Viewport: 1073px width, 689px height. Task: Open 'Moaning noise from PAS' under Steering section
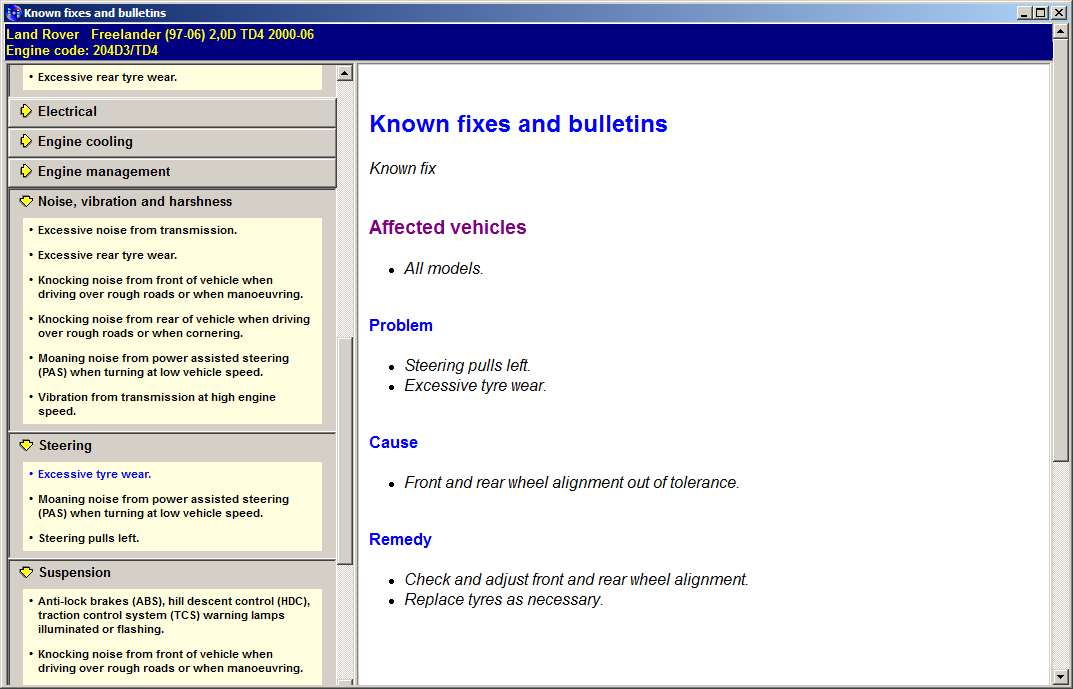pyautogui.click(x=164, y=506)
